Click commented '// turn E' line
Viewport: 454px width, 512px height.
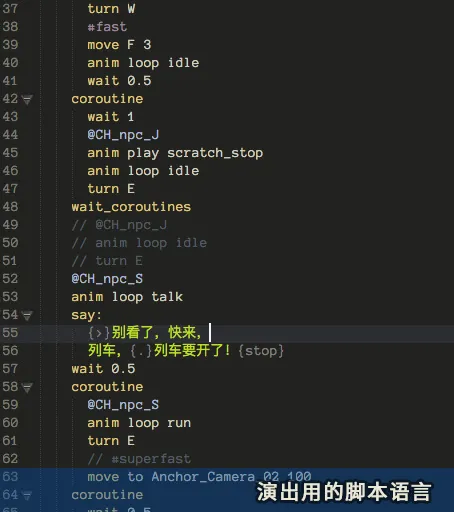tap(107, 261)
